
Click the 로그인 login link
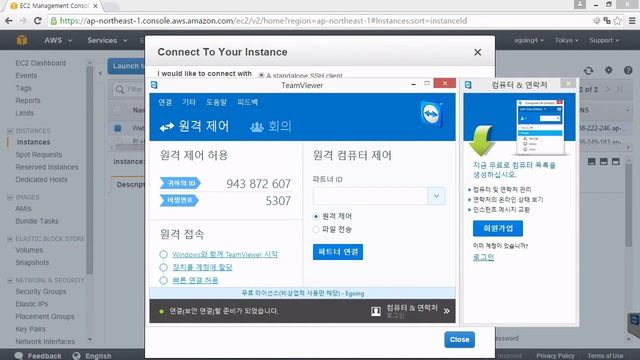point(483,257)
